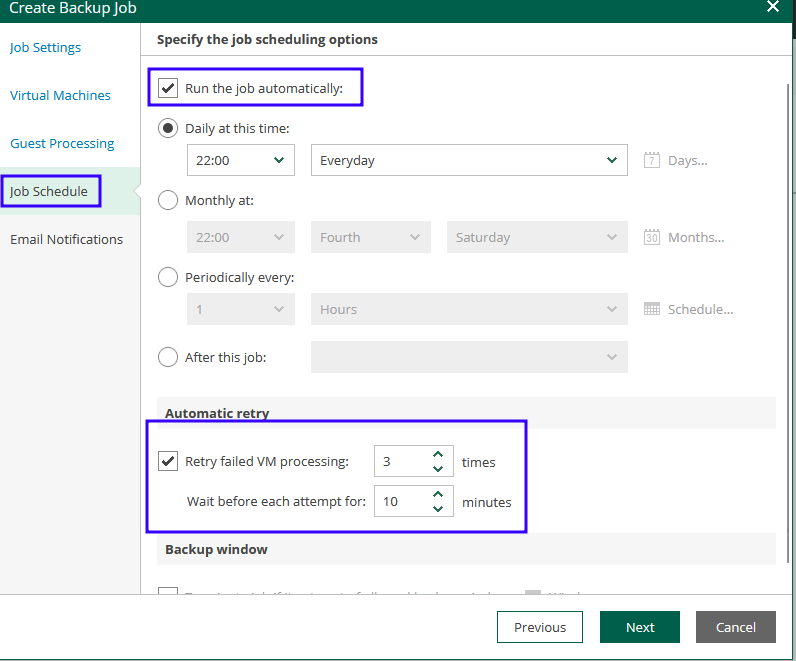Open the Everyday dropdown
Screen dimensions: 796x661
click(469, 160)
